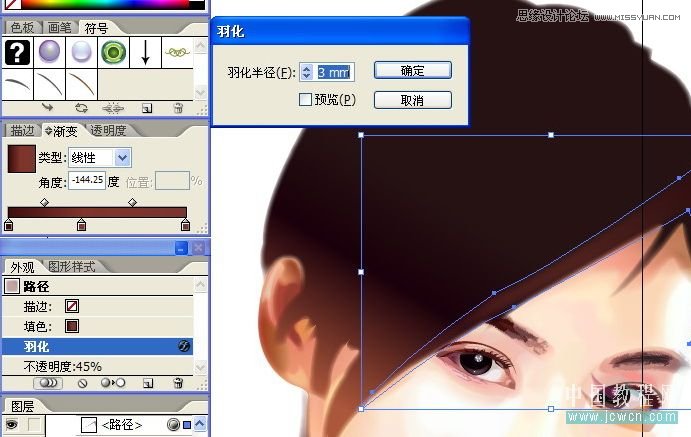Switch to the 画笔 tab
The width and height of the screenshot is (691, 437).
click(59, 28)
